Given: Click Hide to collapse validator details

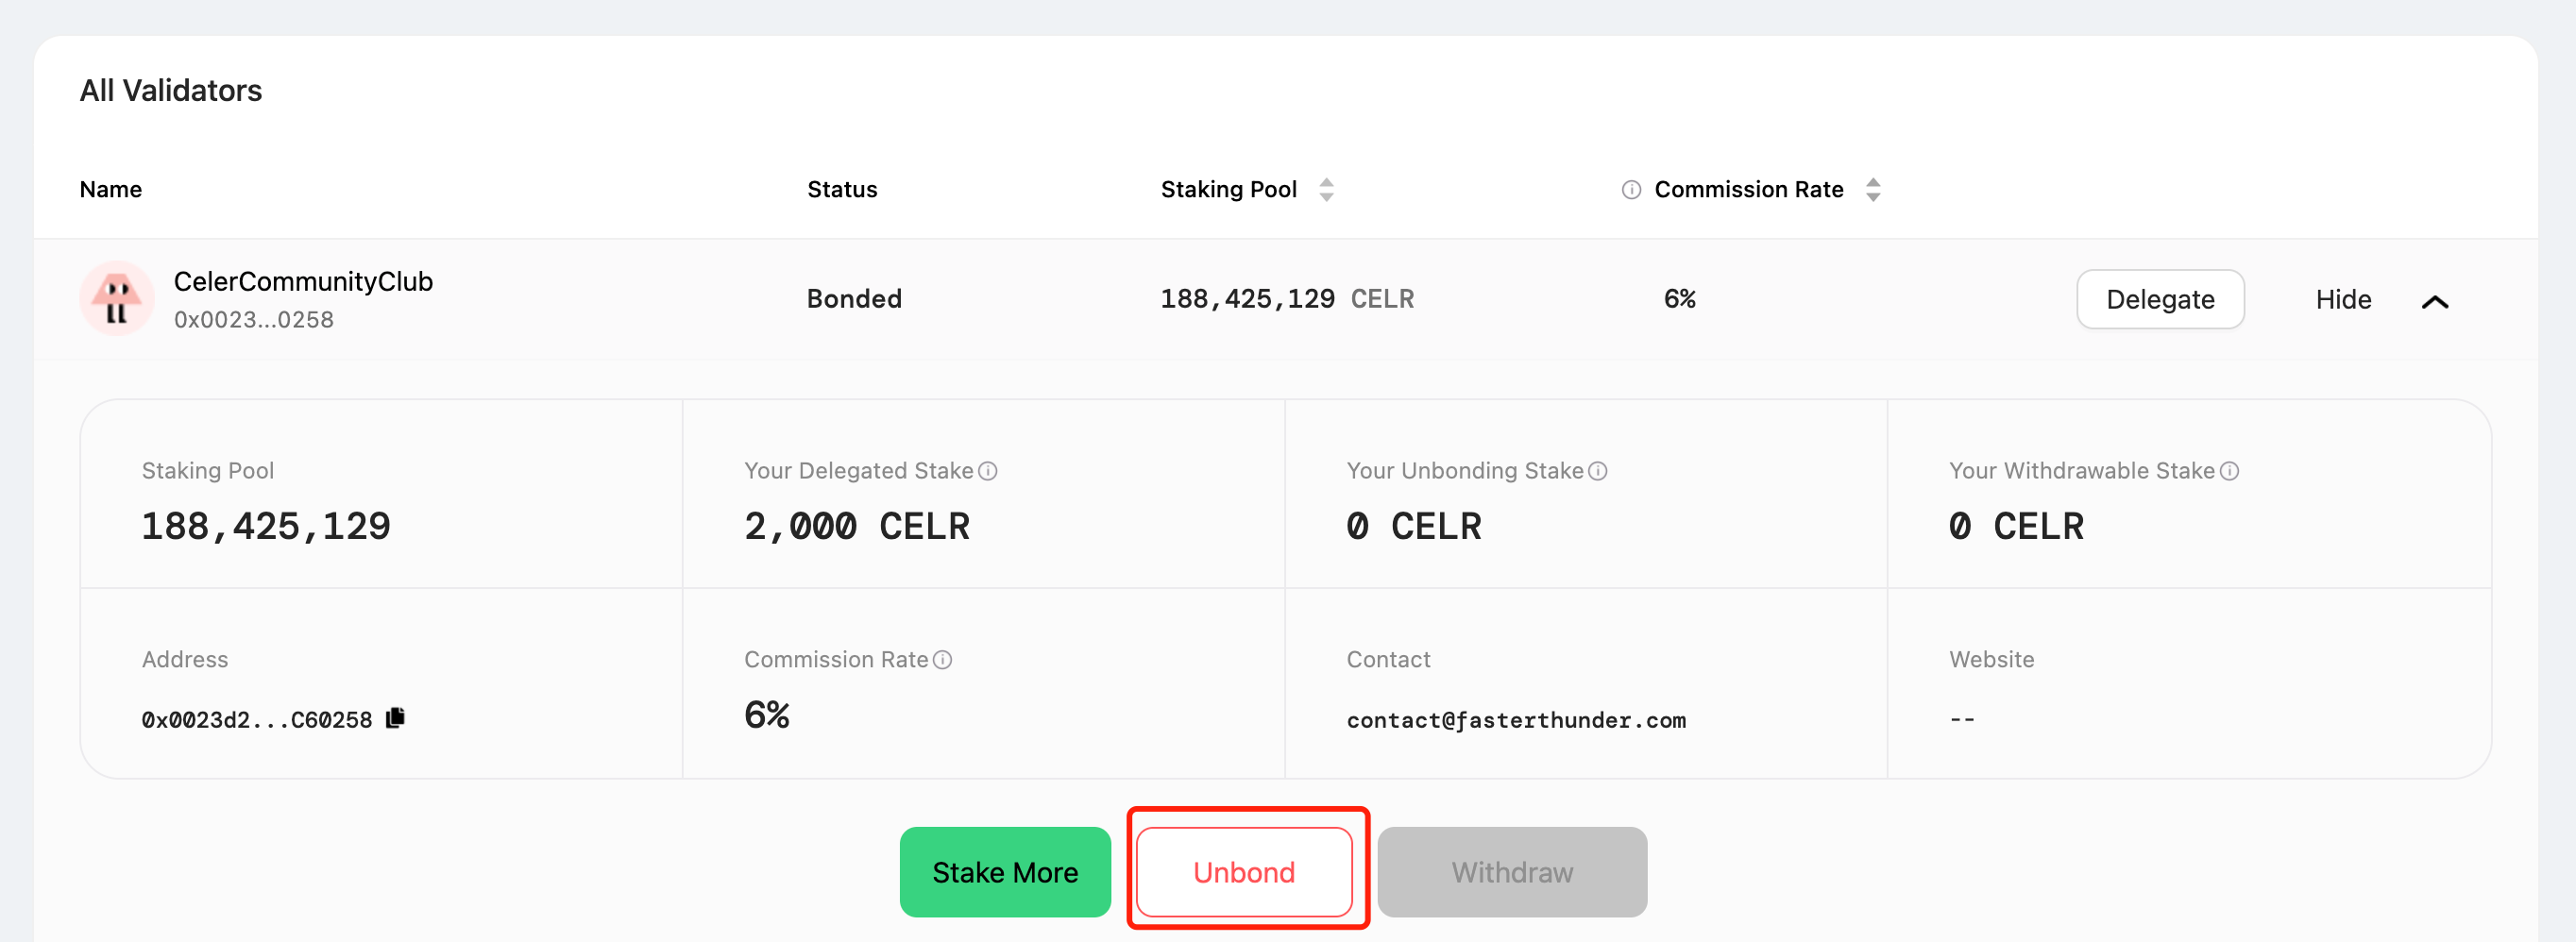Looking at the screenshot, I should tap(2343, 299).
